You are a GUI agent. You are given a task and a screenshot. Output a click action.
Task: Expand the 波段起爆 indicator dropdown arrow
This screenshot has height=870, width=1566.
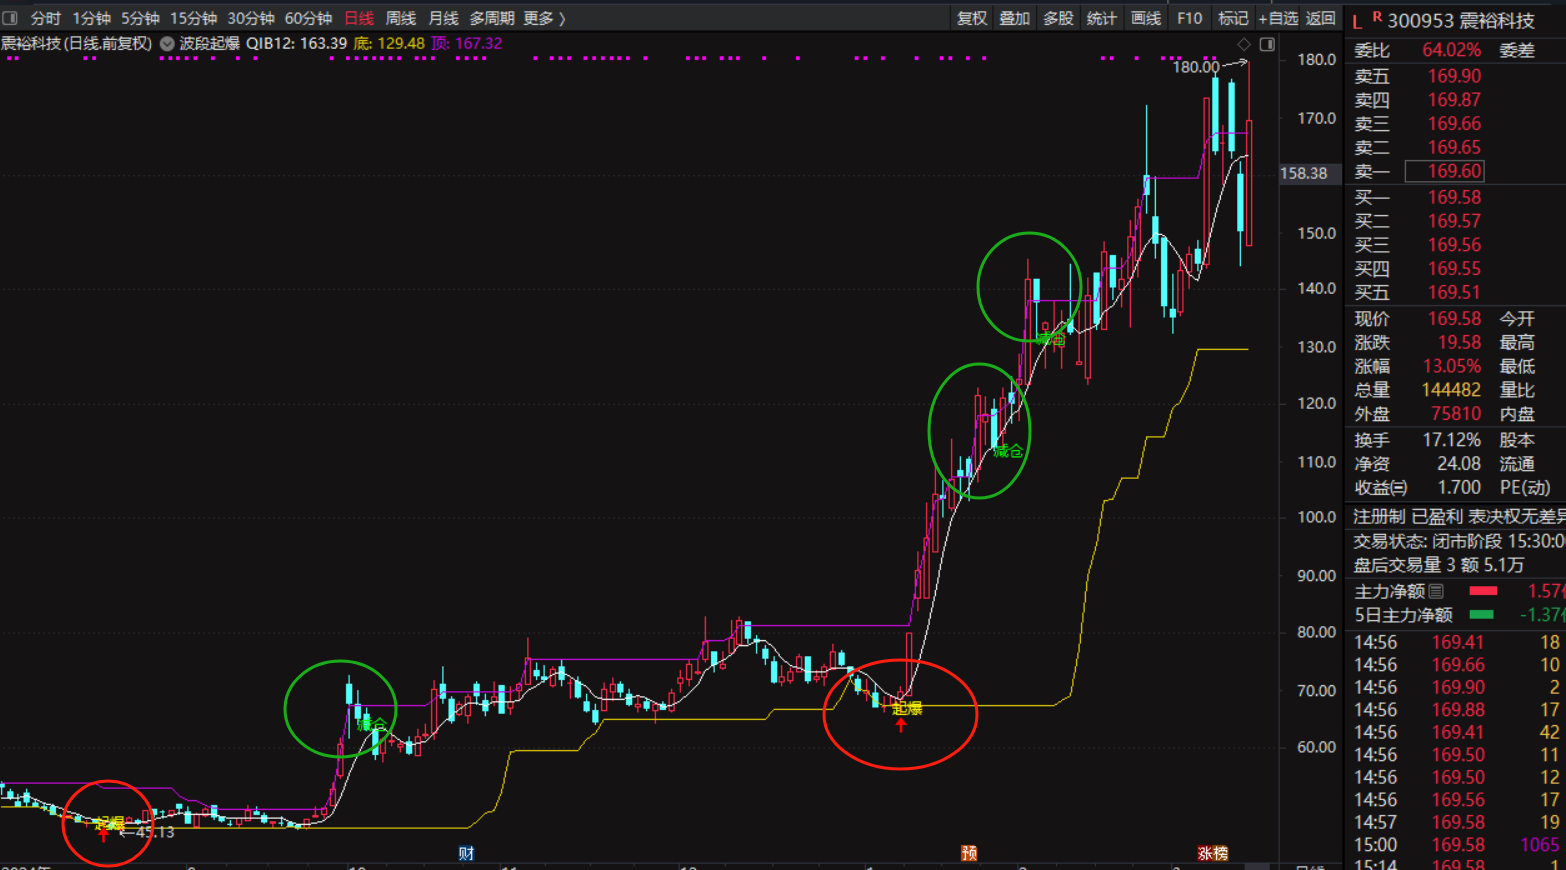tap(167, 44)
